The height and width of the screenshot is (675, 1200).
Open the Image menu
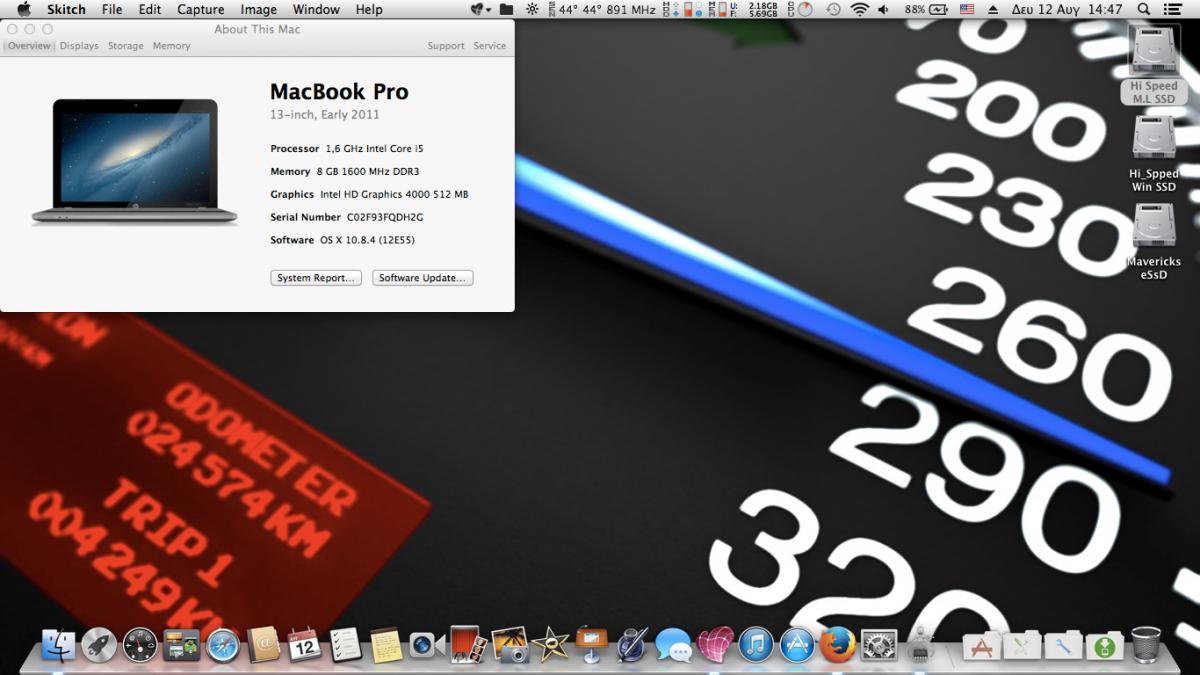tap(259, 9)
